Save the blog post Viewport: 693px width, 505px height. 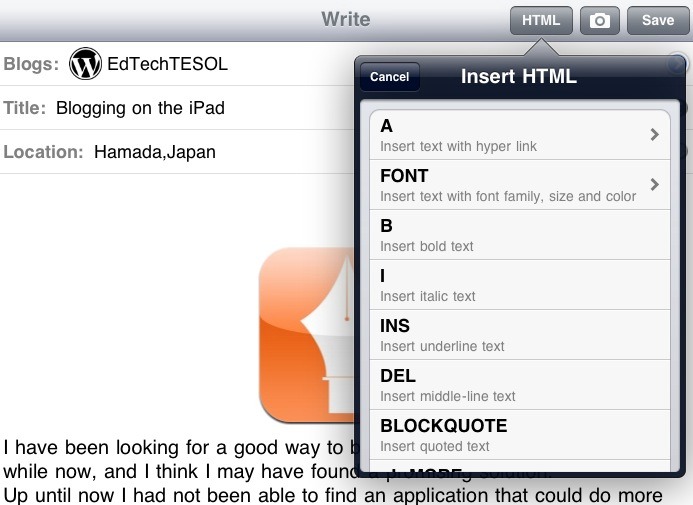pyautogui.click(x=658, y=20)
